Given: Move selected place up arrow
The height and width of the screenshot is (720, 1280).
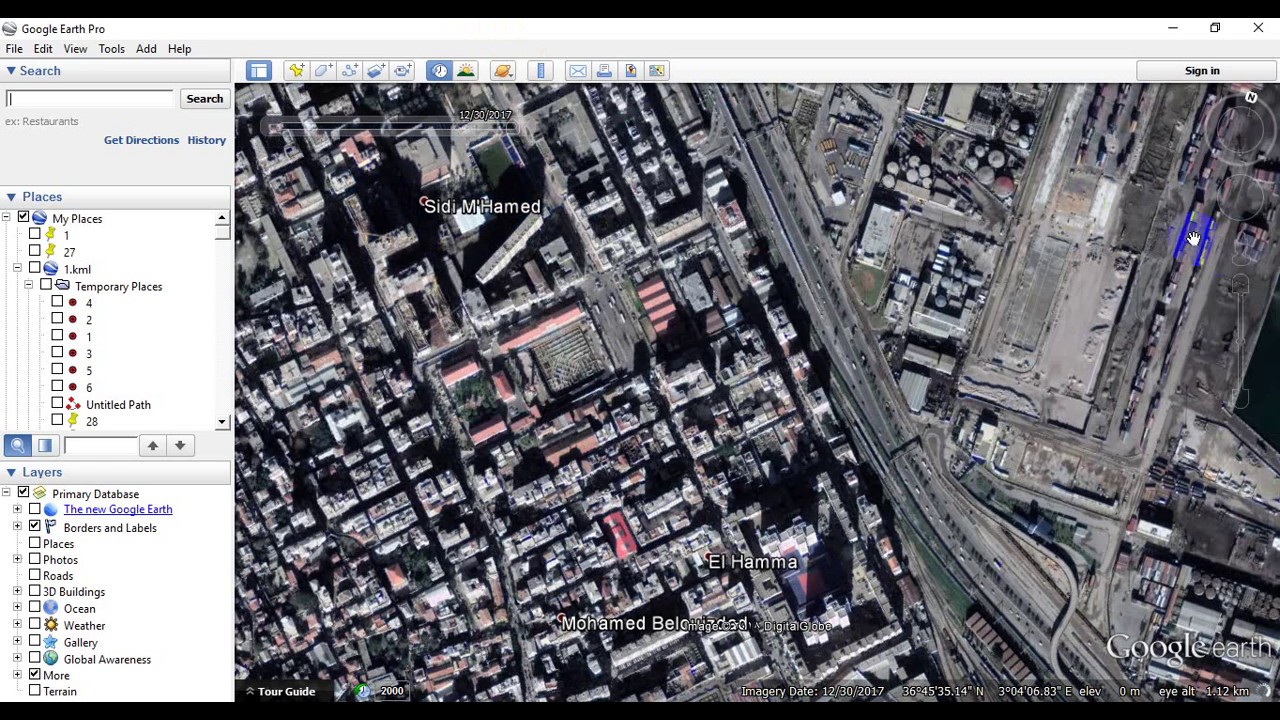Looking at the screenshot, I should [x=152, y=445].
